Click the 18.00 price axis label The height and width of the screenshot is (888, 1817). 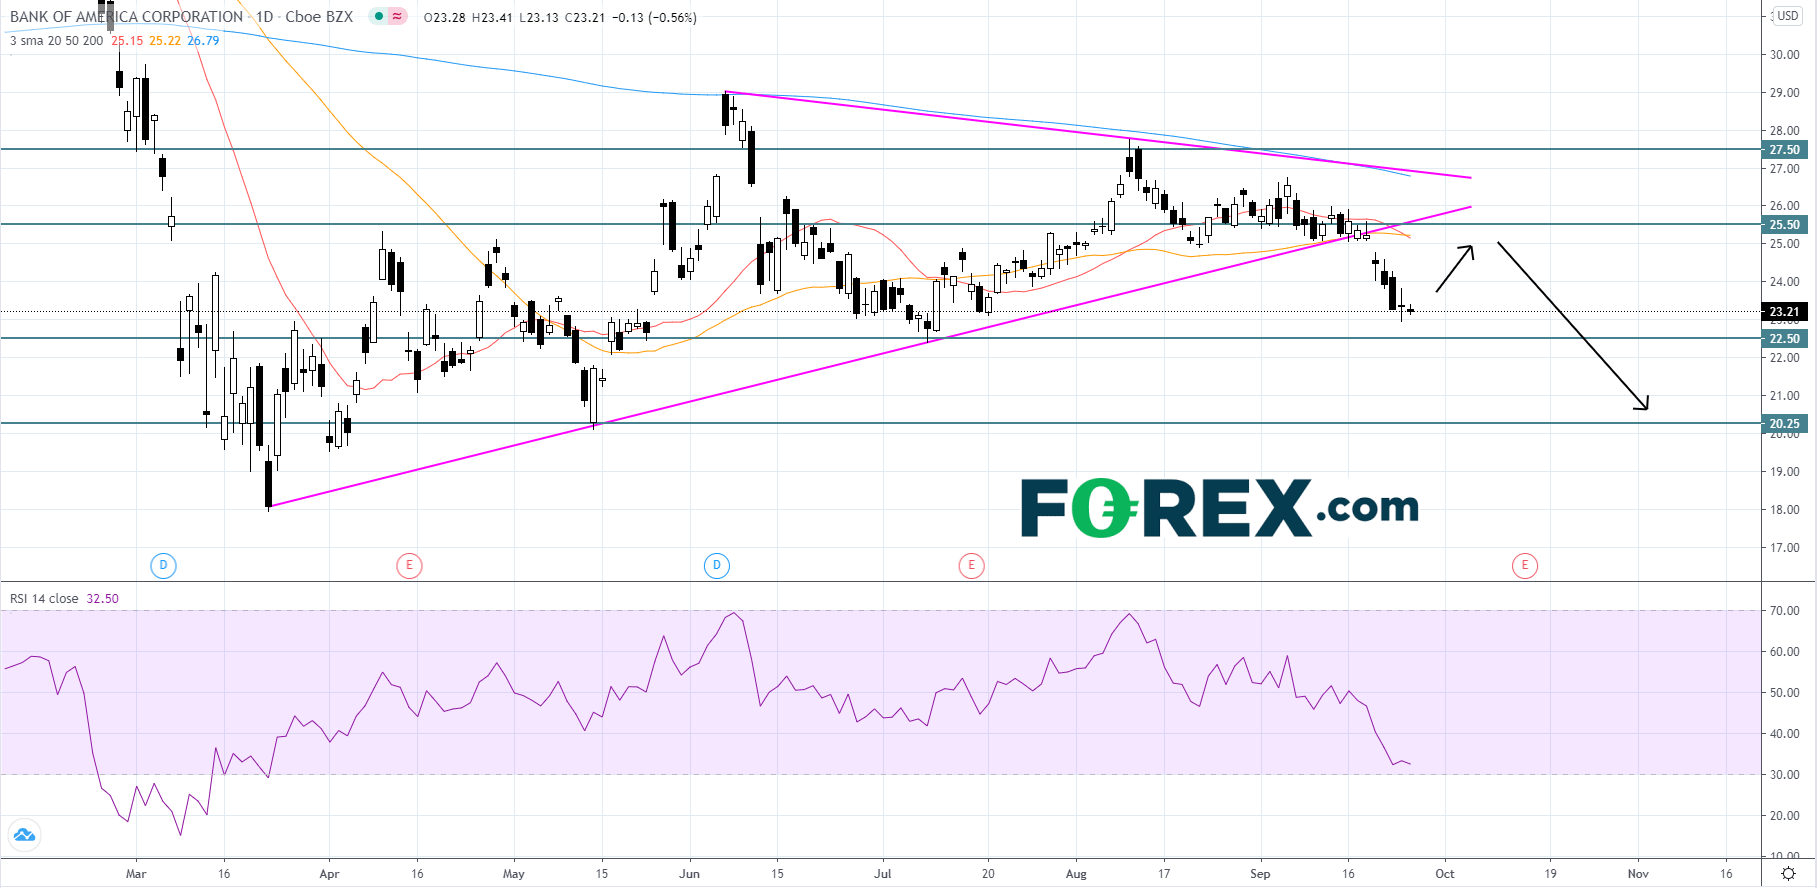[x=1785, y=510]
